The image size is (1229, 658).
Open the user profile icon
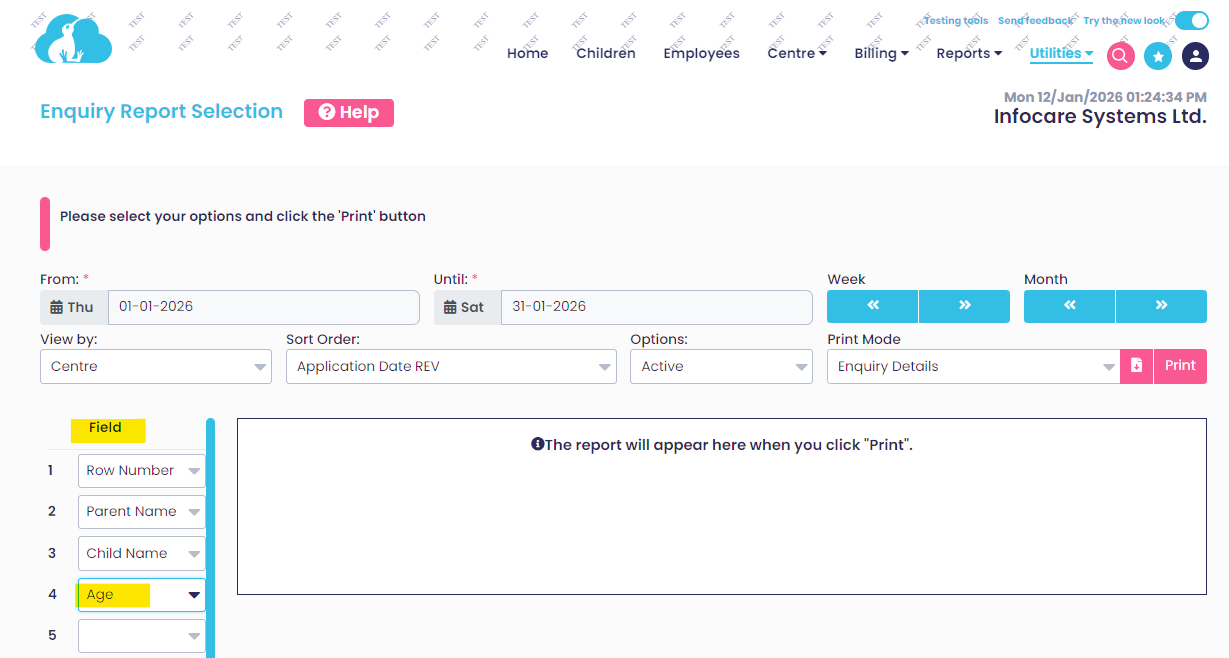point(1195,56)
